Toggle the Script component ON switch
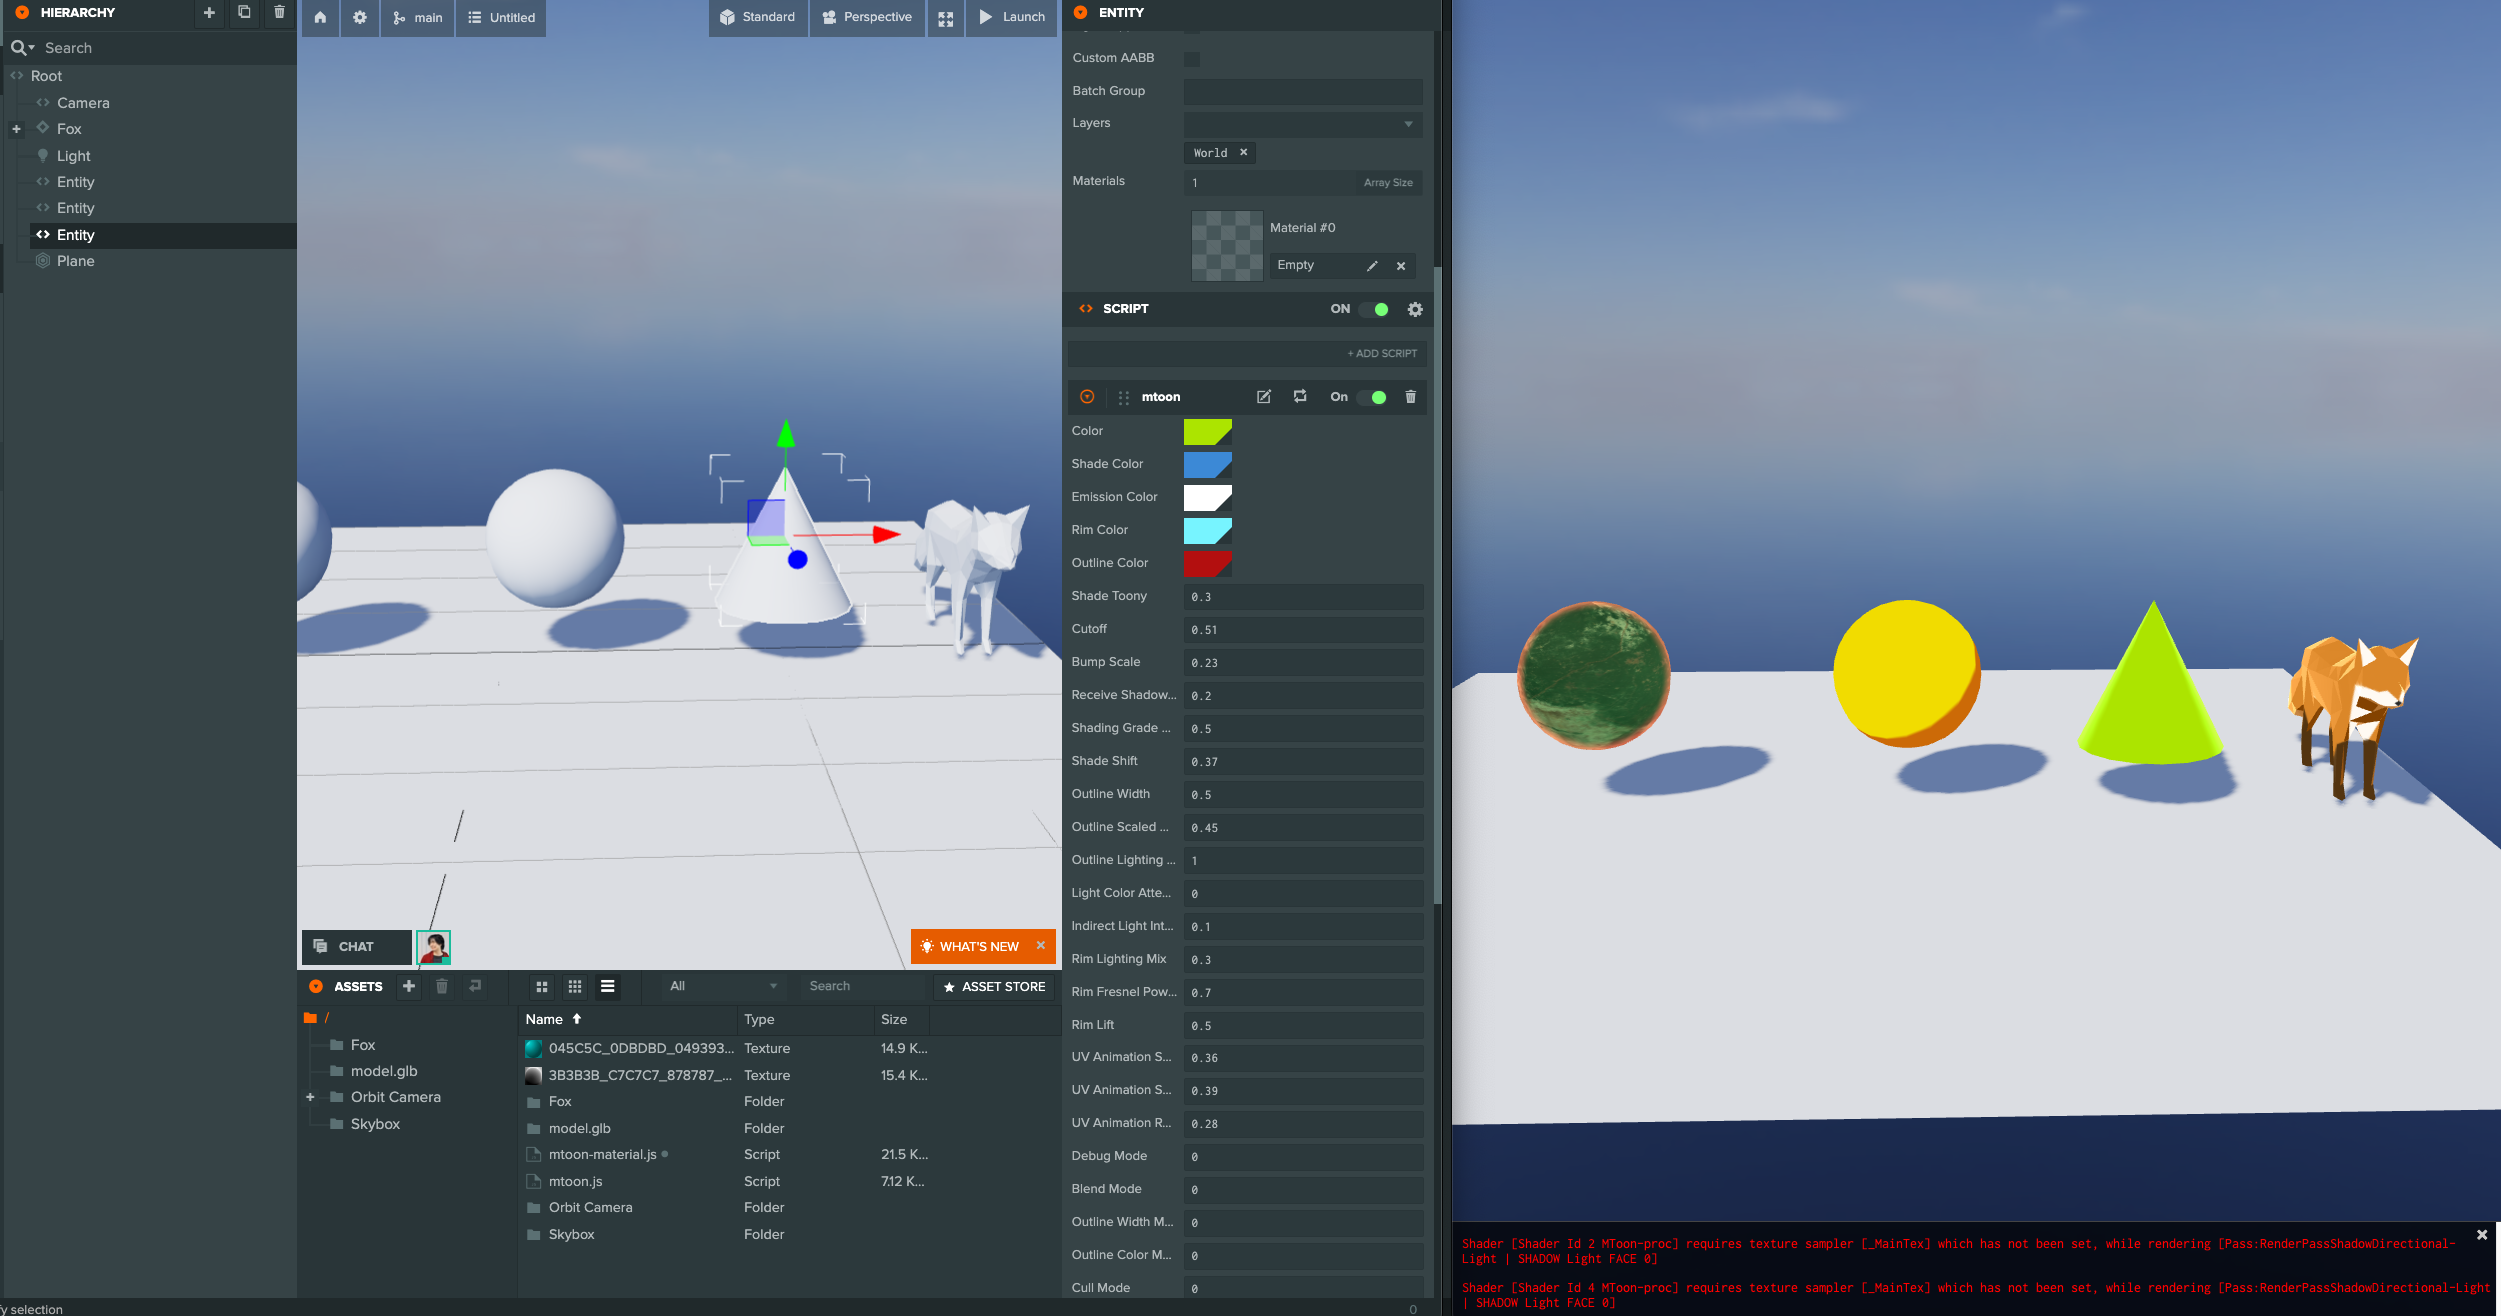This screenshot has height=1316, width=2501. tap(1376, 309)
